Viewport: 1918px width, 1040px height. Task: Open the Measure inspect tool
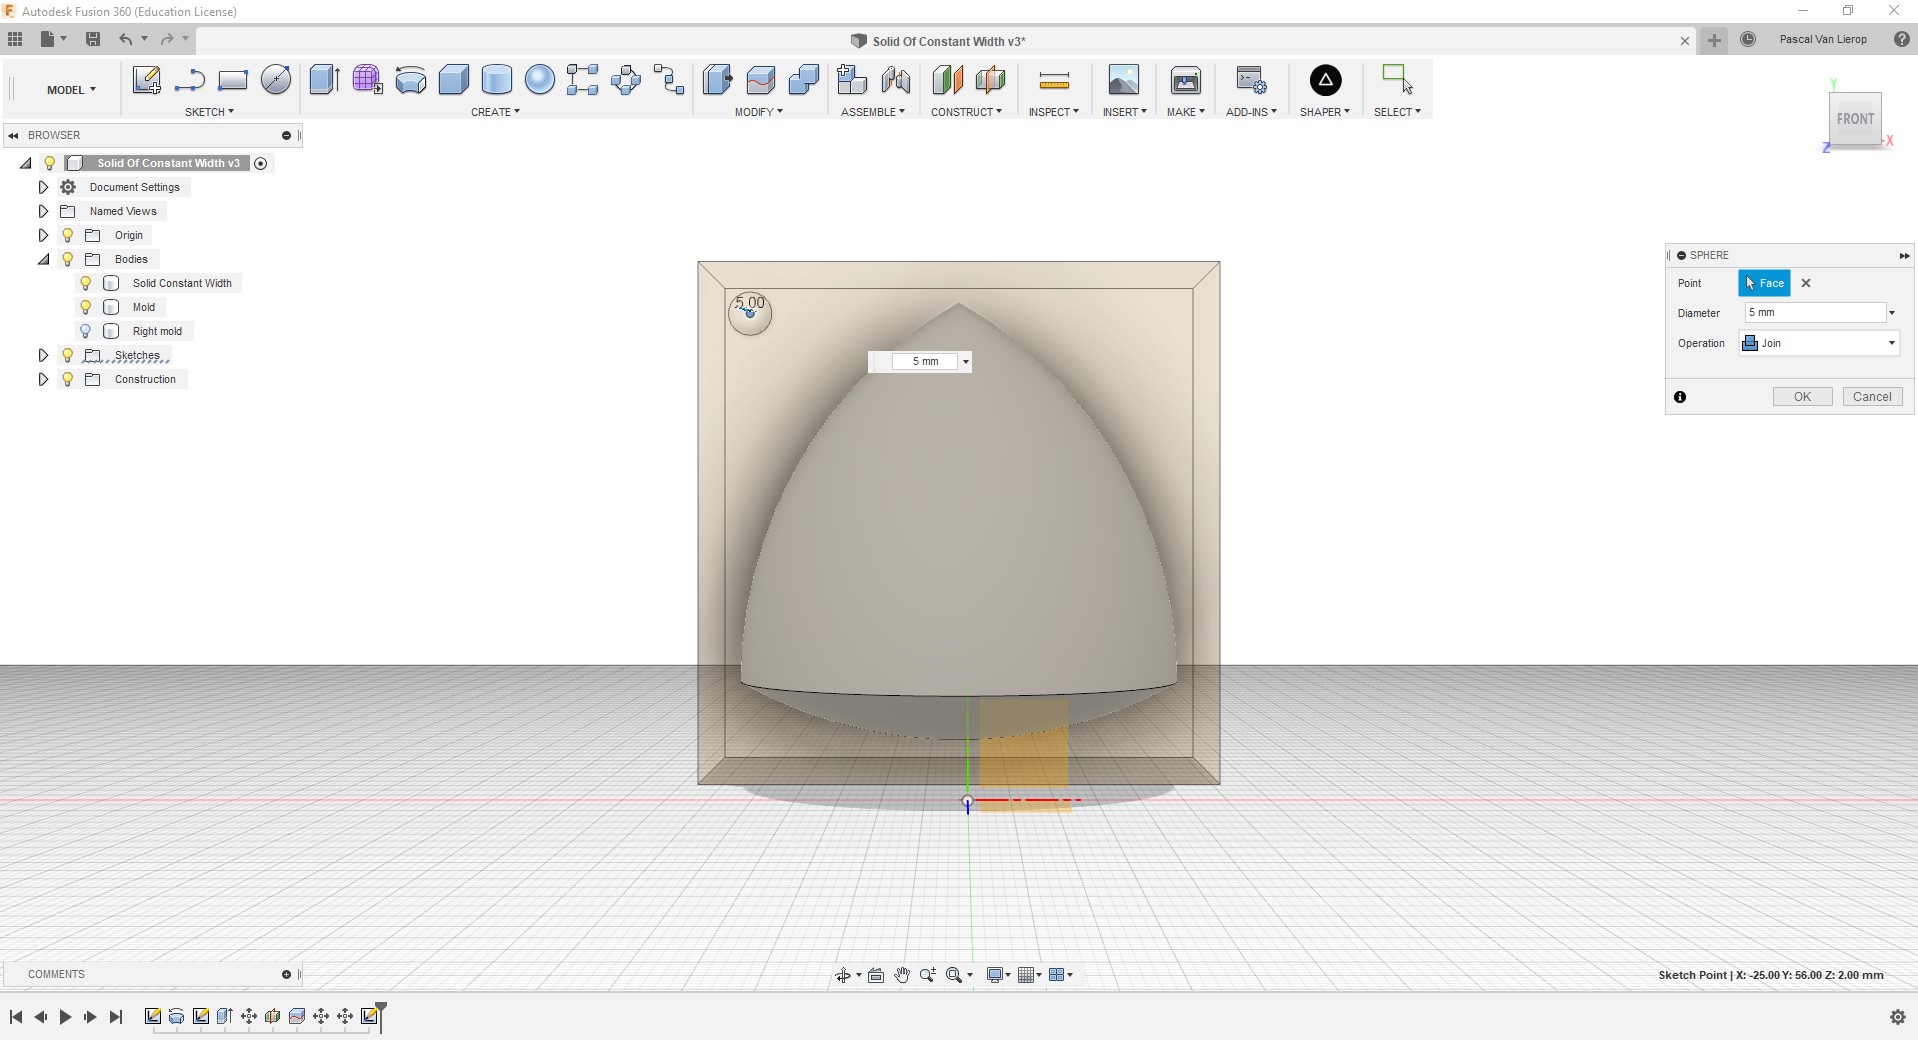point(1054,81)
